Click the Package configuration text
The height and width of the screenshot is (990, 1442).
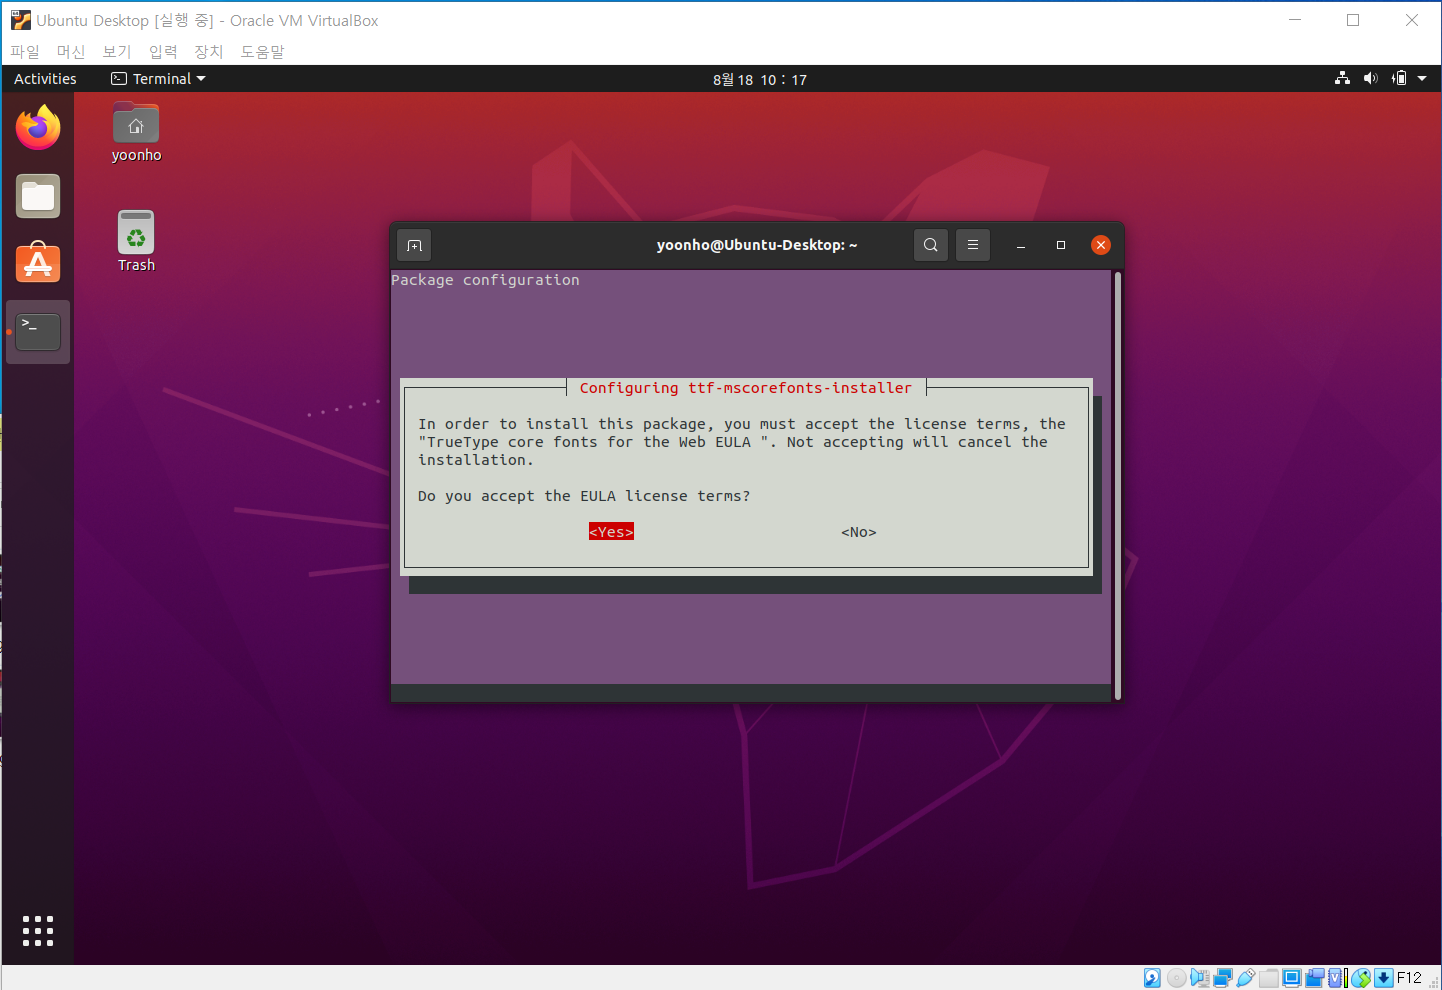(485, 280)
